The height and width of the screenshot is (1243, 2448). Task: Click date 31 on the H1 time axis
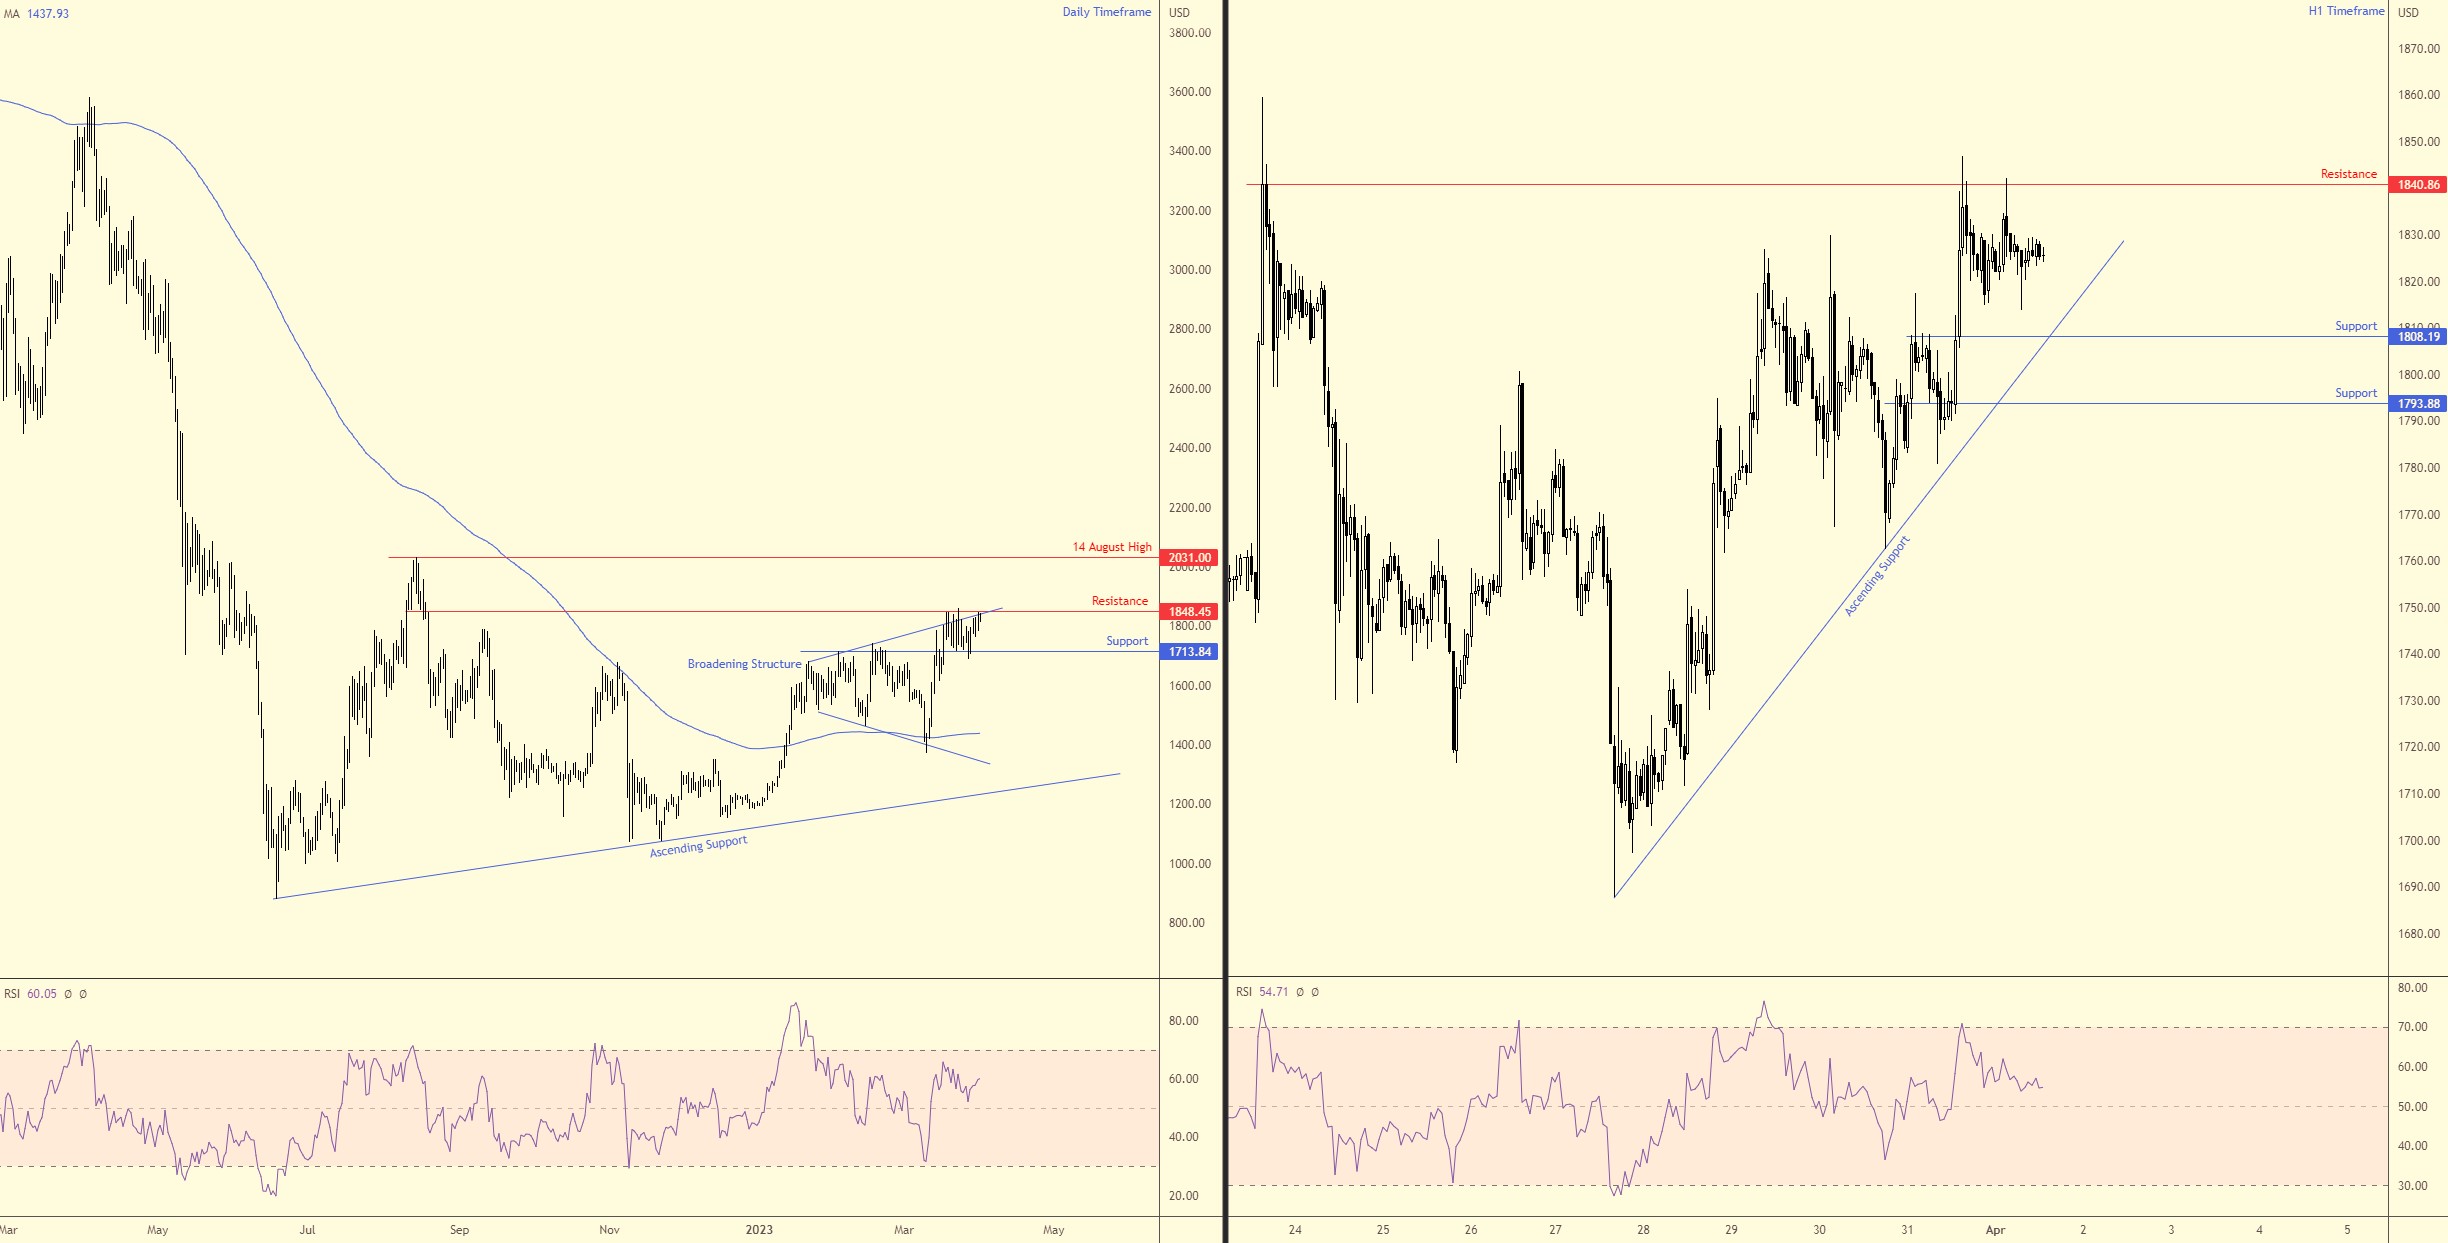1907,1230
